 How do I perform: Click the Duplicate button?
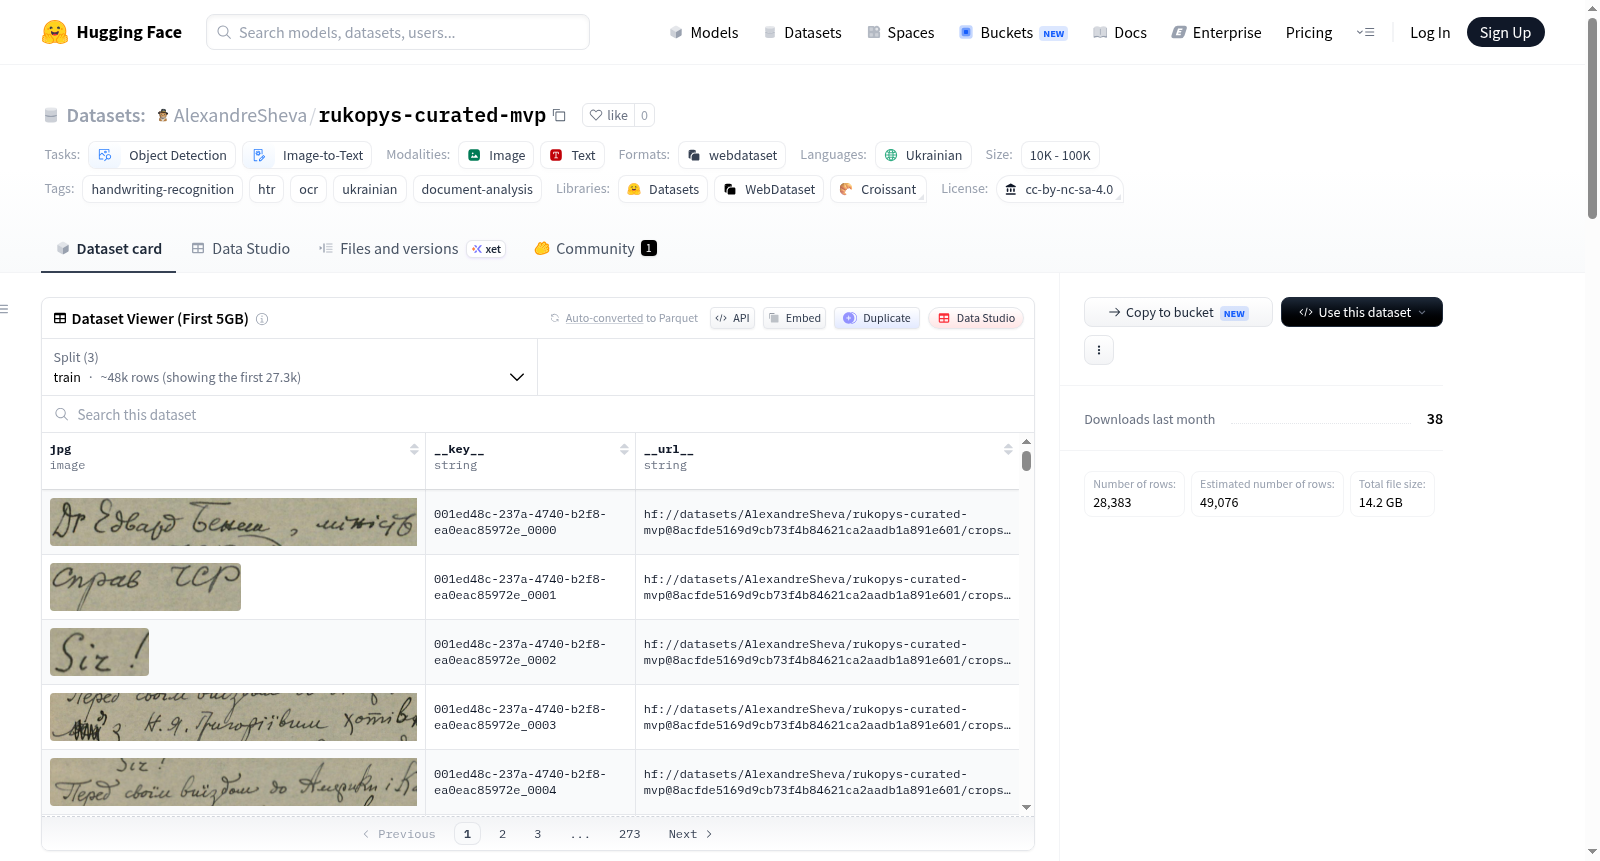877,318
